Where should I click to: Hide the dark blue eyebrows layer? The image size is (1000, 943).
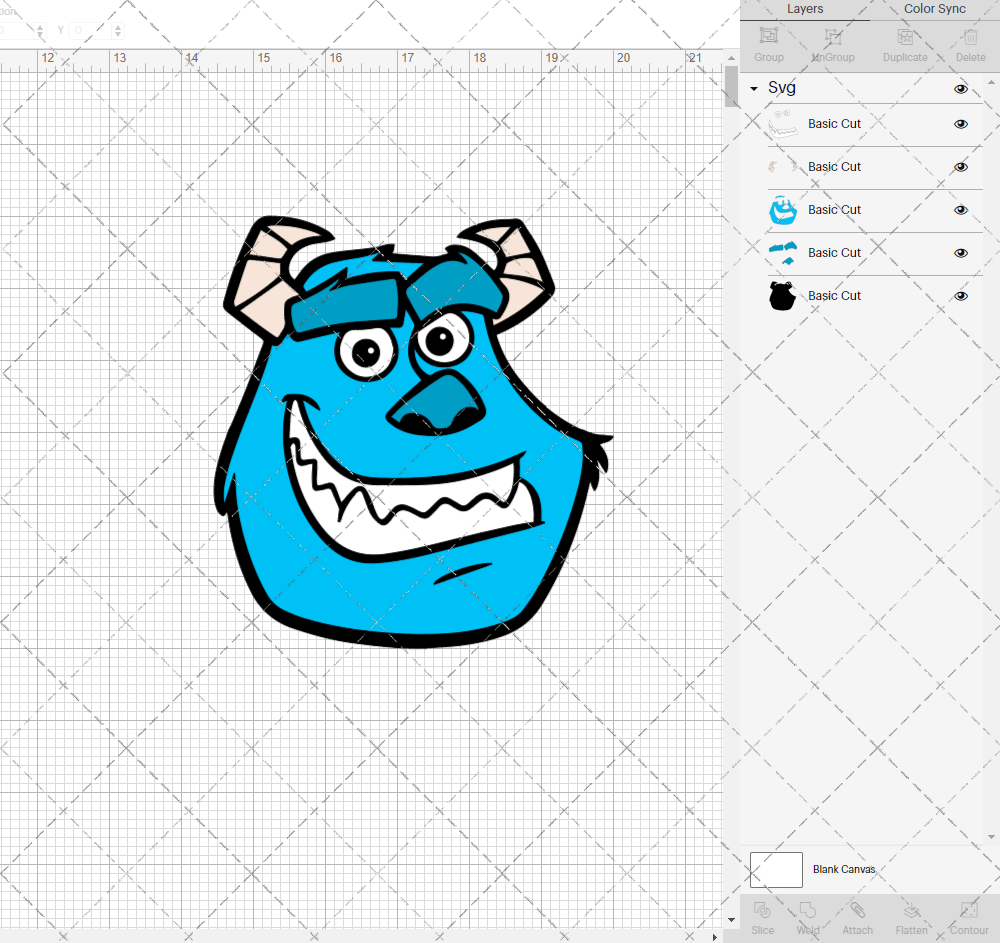coord(960,253)
